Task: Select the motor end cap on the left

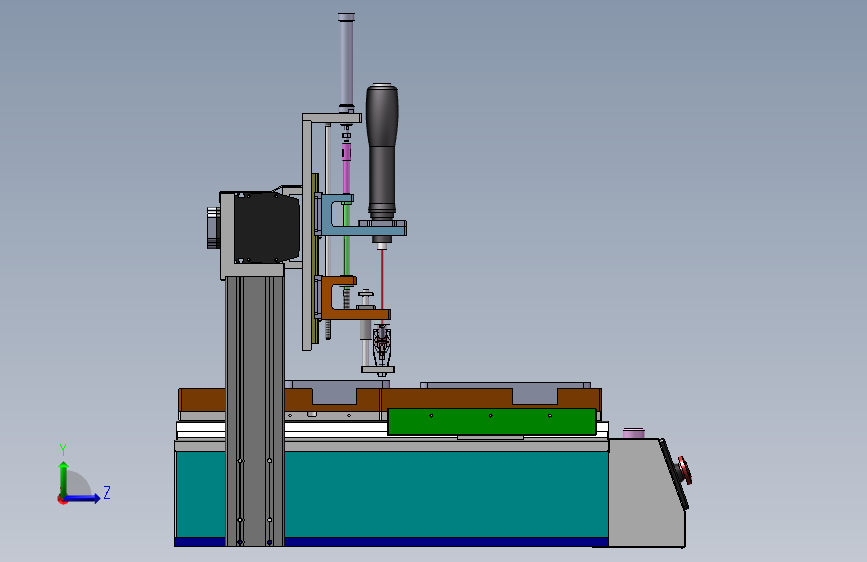Action: (x=213, y=227)
